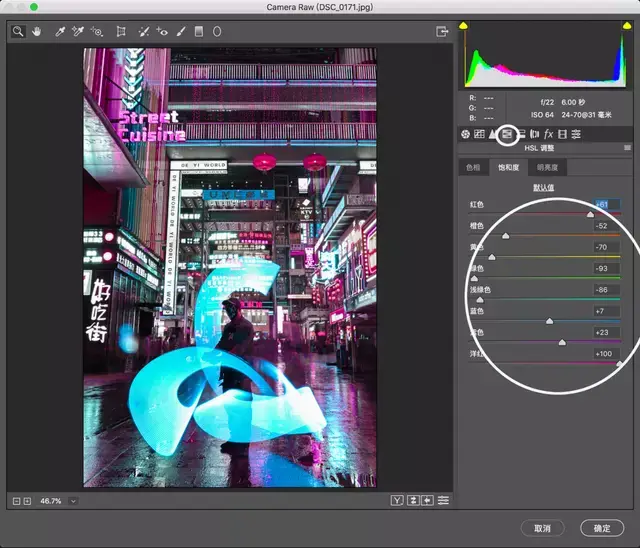Select the Zoom tool
Screen dimensions: 640x548
pos(18,31)
